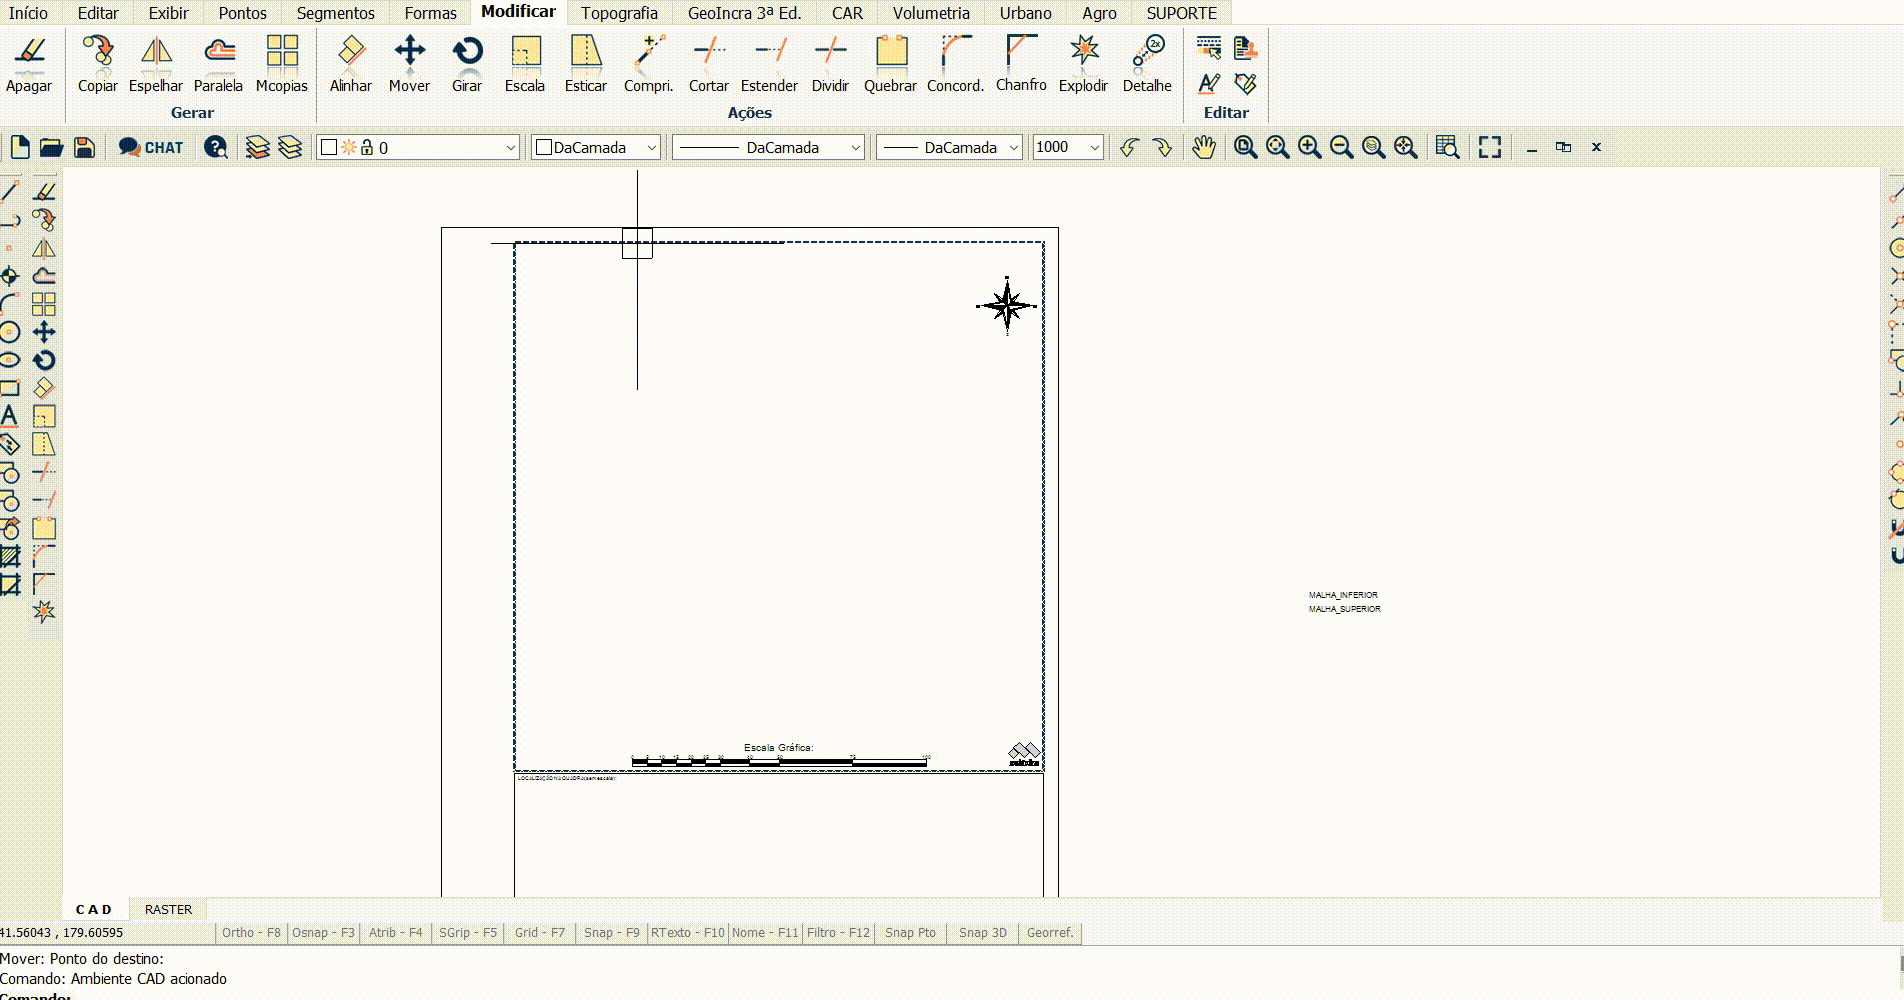Expand the layer selection dropdown
The width and height of the screenshot is (1904, 1000).
510,148
